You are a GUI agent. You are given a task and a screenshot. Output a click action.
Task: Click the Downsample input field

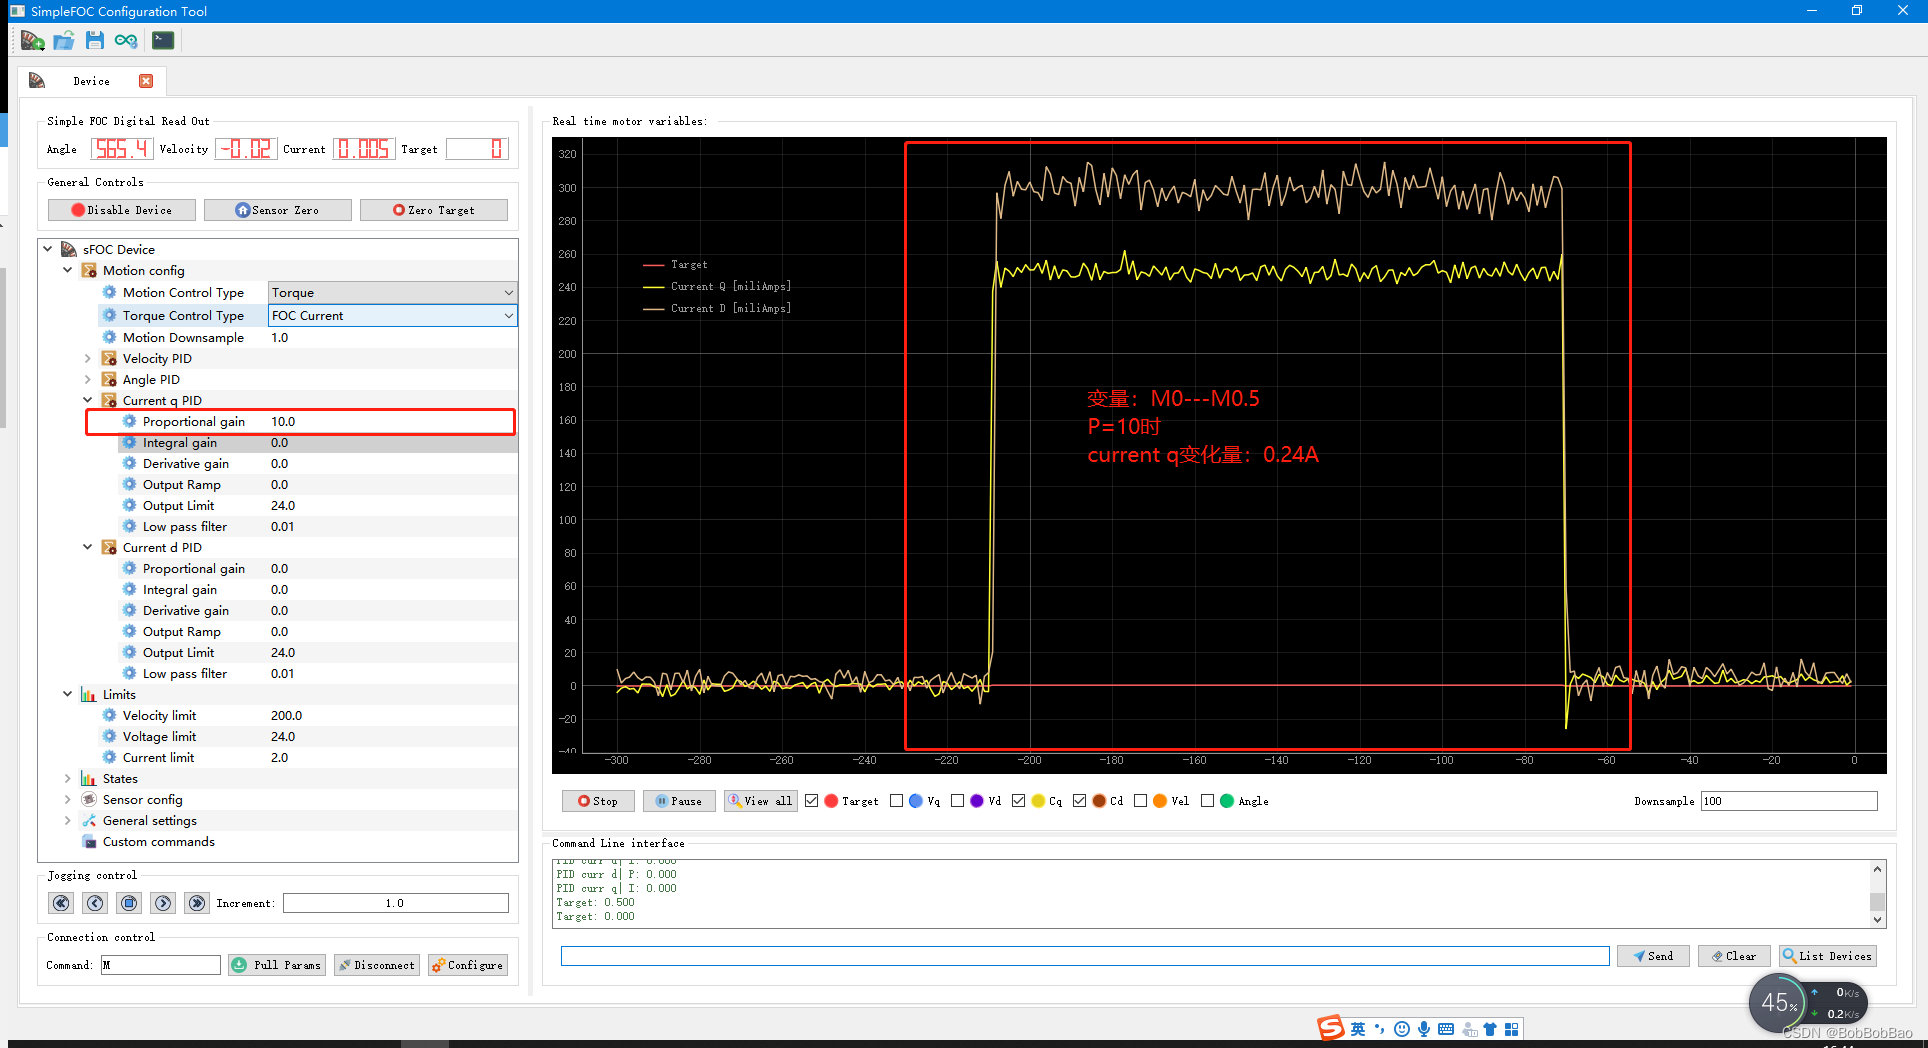coord(1789,801)
